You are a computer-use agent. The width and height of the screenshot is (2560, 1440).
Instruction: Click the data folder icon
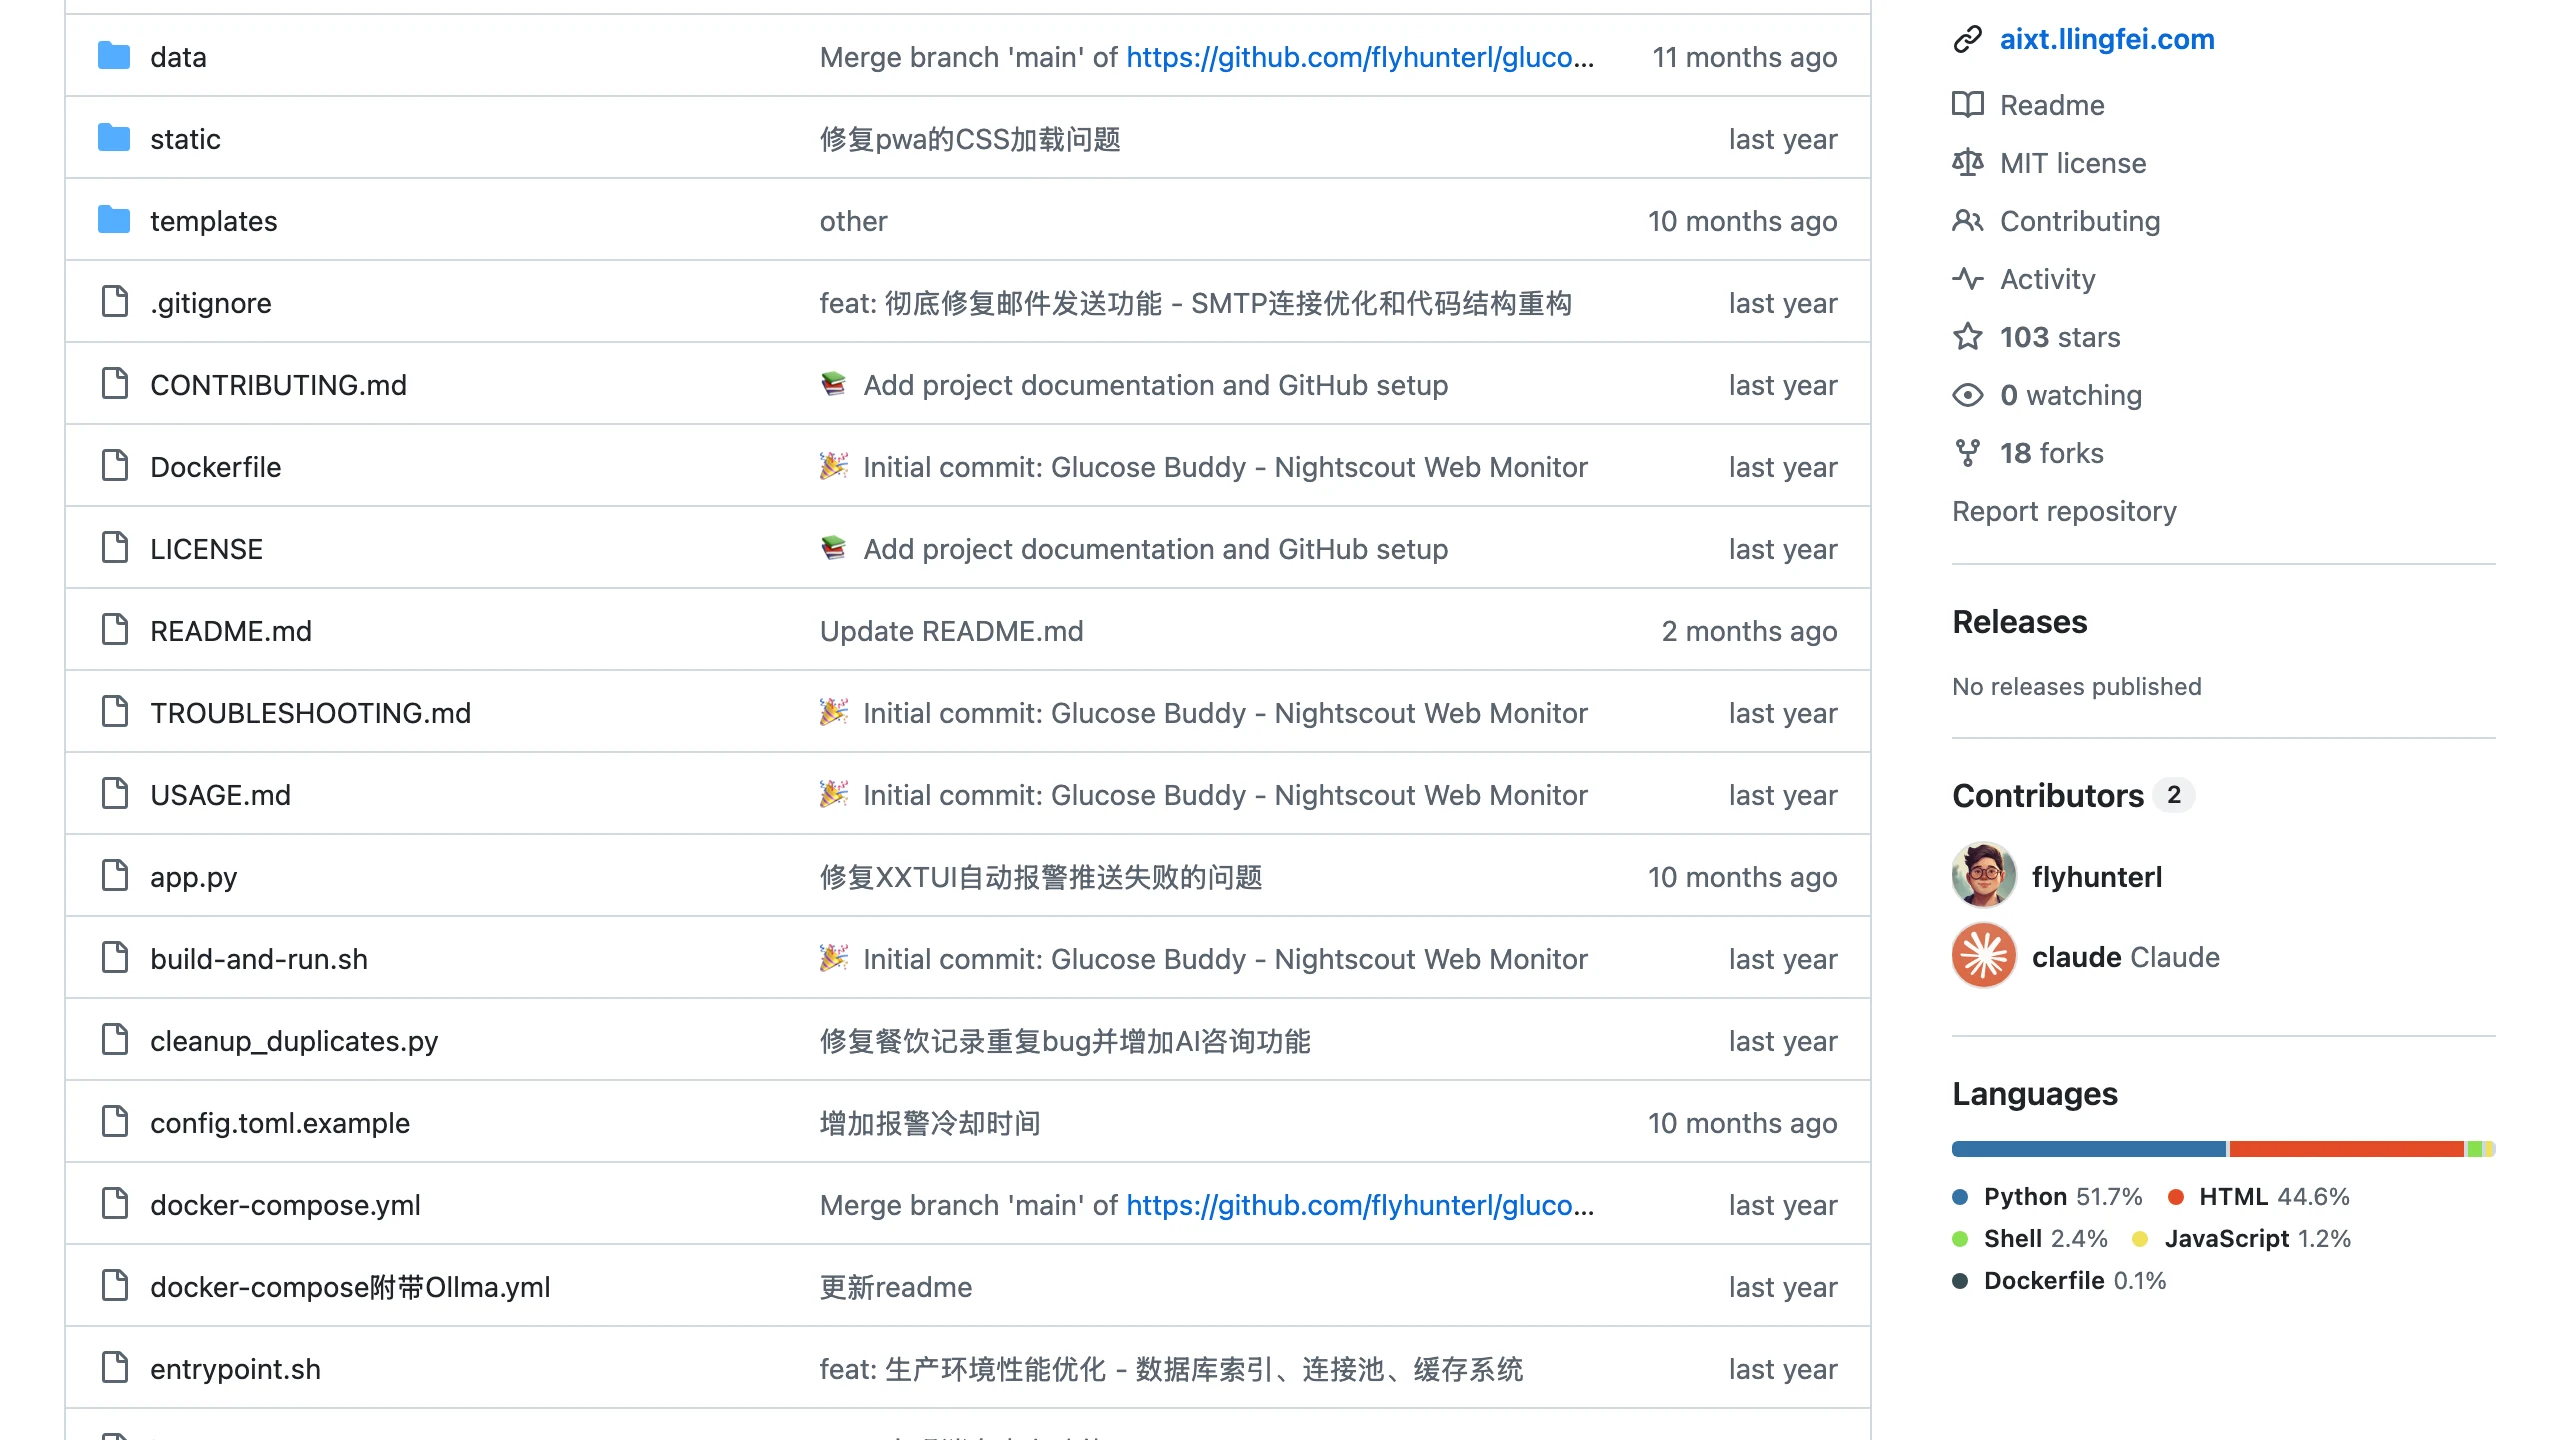click(x=114, y=56)
